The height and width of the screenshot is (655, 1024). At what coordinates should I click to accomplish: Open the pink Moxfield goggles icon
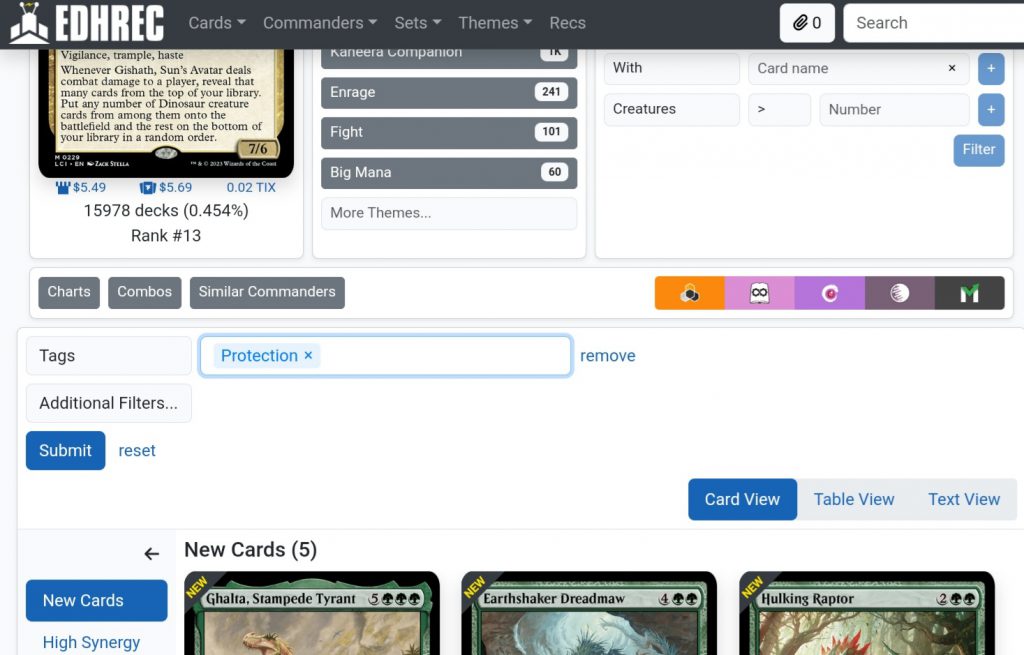tap(759, 293)
